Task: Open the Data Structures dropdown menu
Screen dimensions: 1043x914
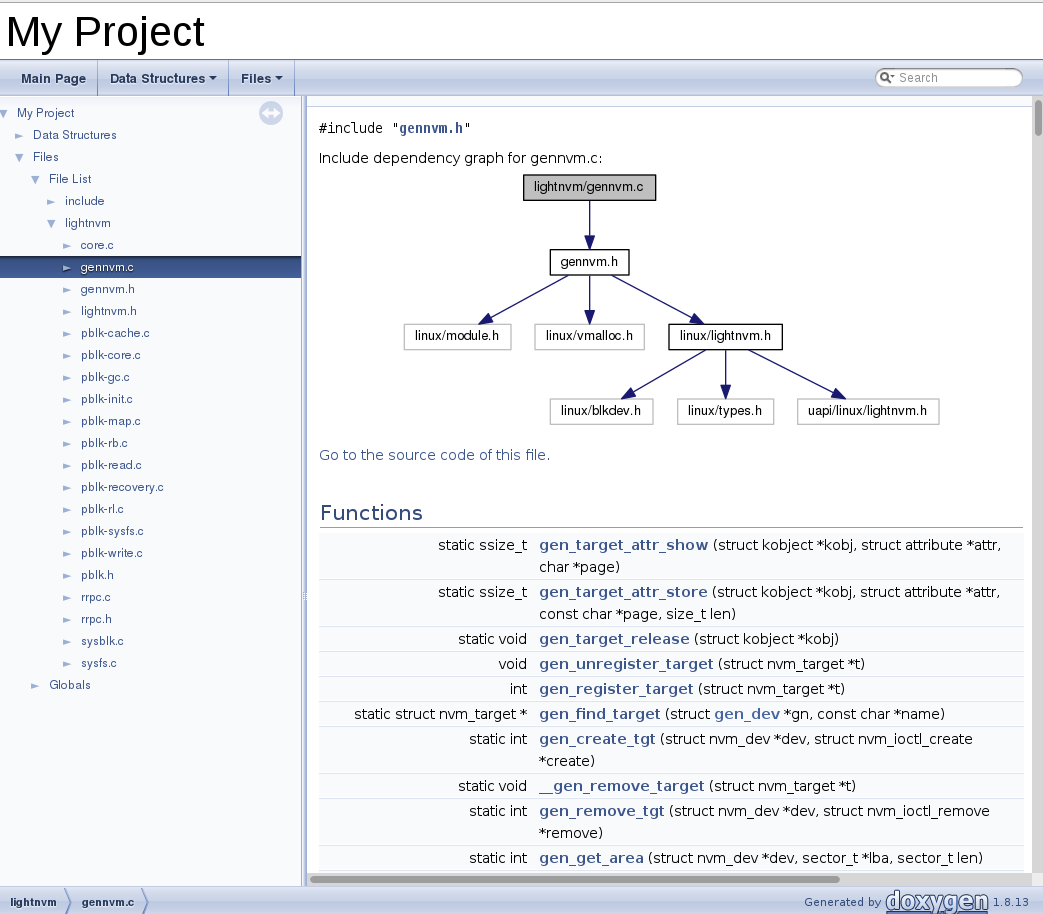Action: coord(163,78)
